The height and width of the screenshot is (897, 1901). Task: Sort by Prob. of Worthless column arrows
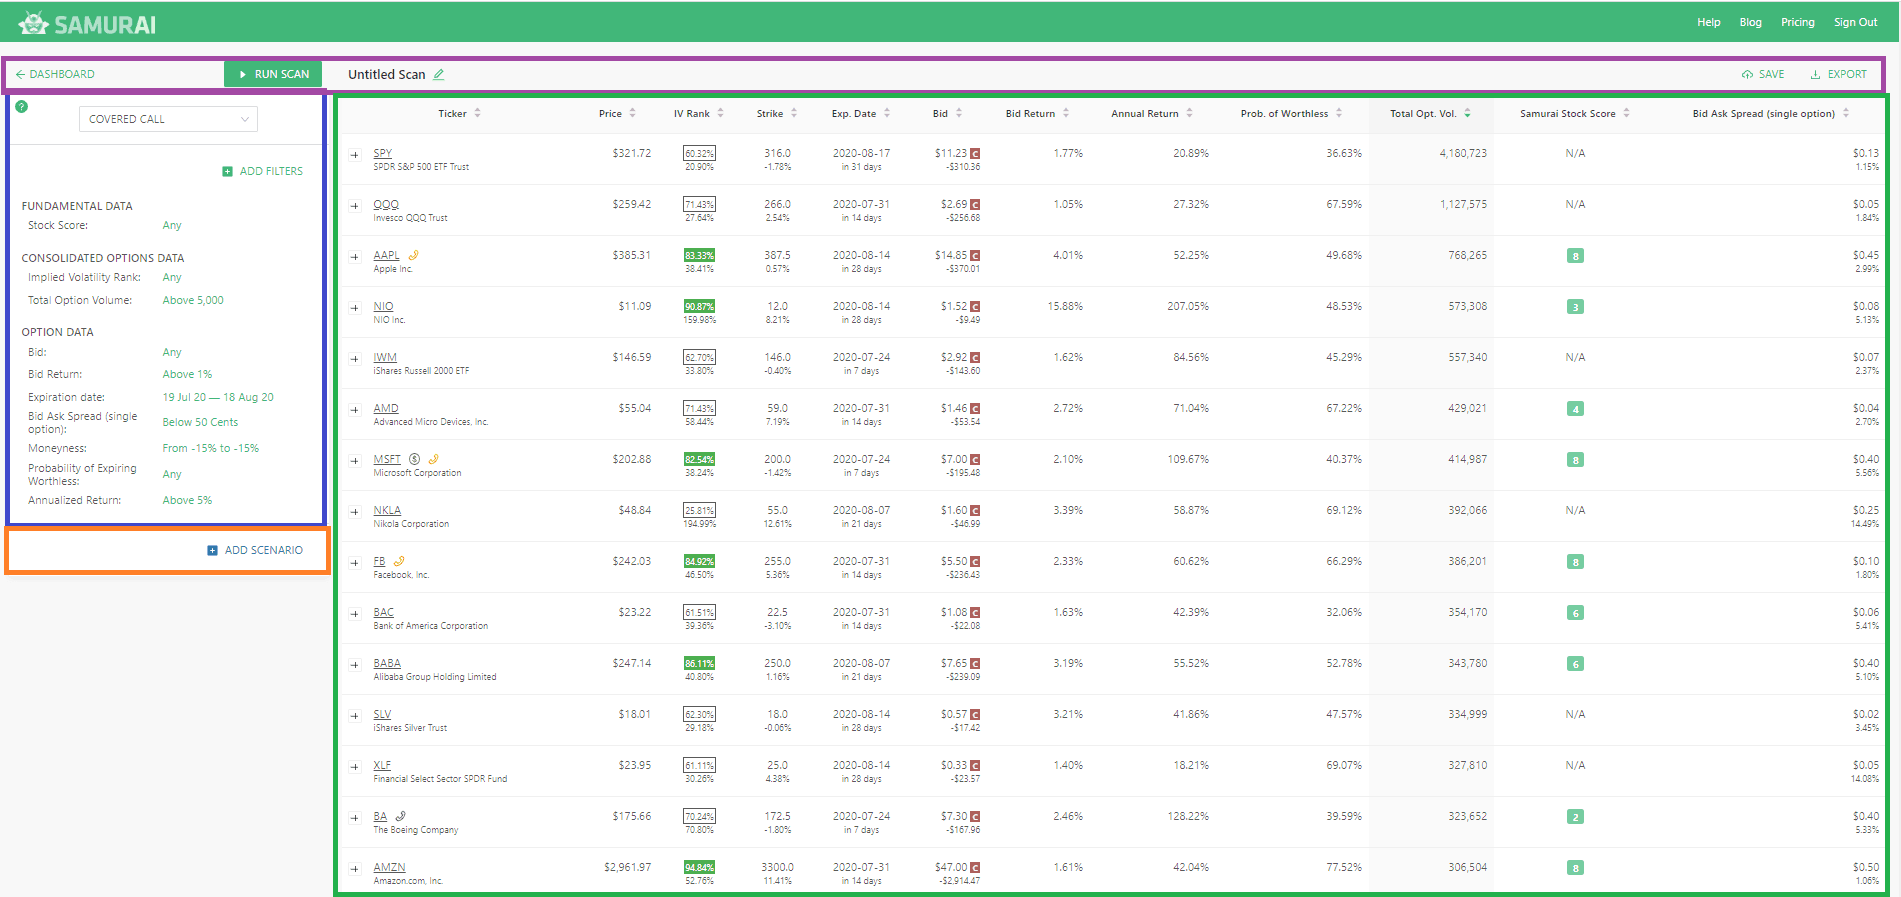tap(1339, 113)
